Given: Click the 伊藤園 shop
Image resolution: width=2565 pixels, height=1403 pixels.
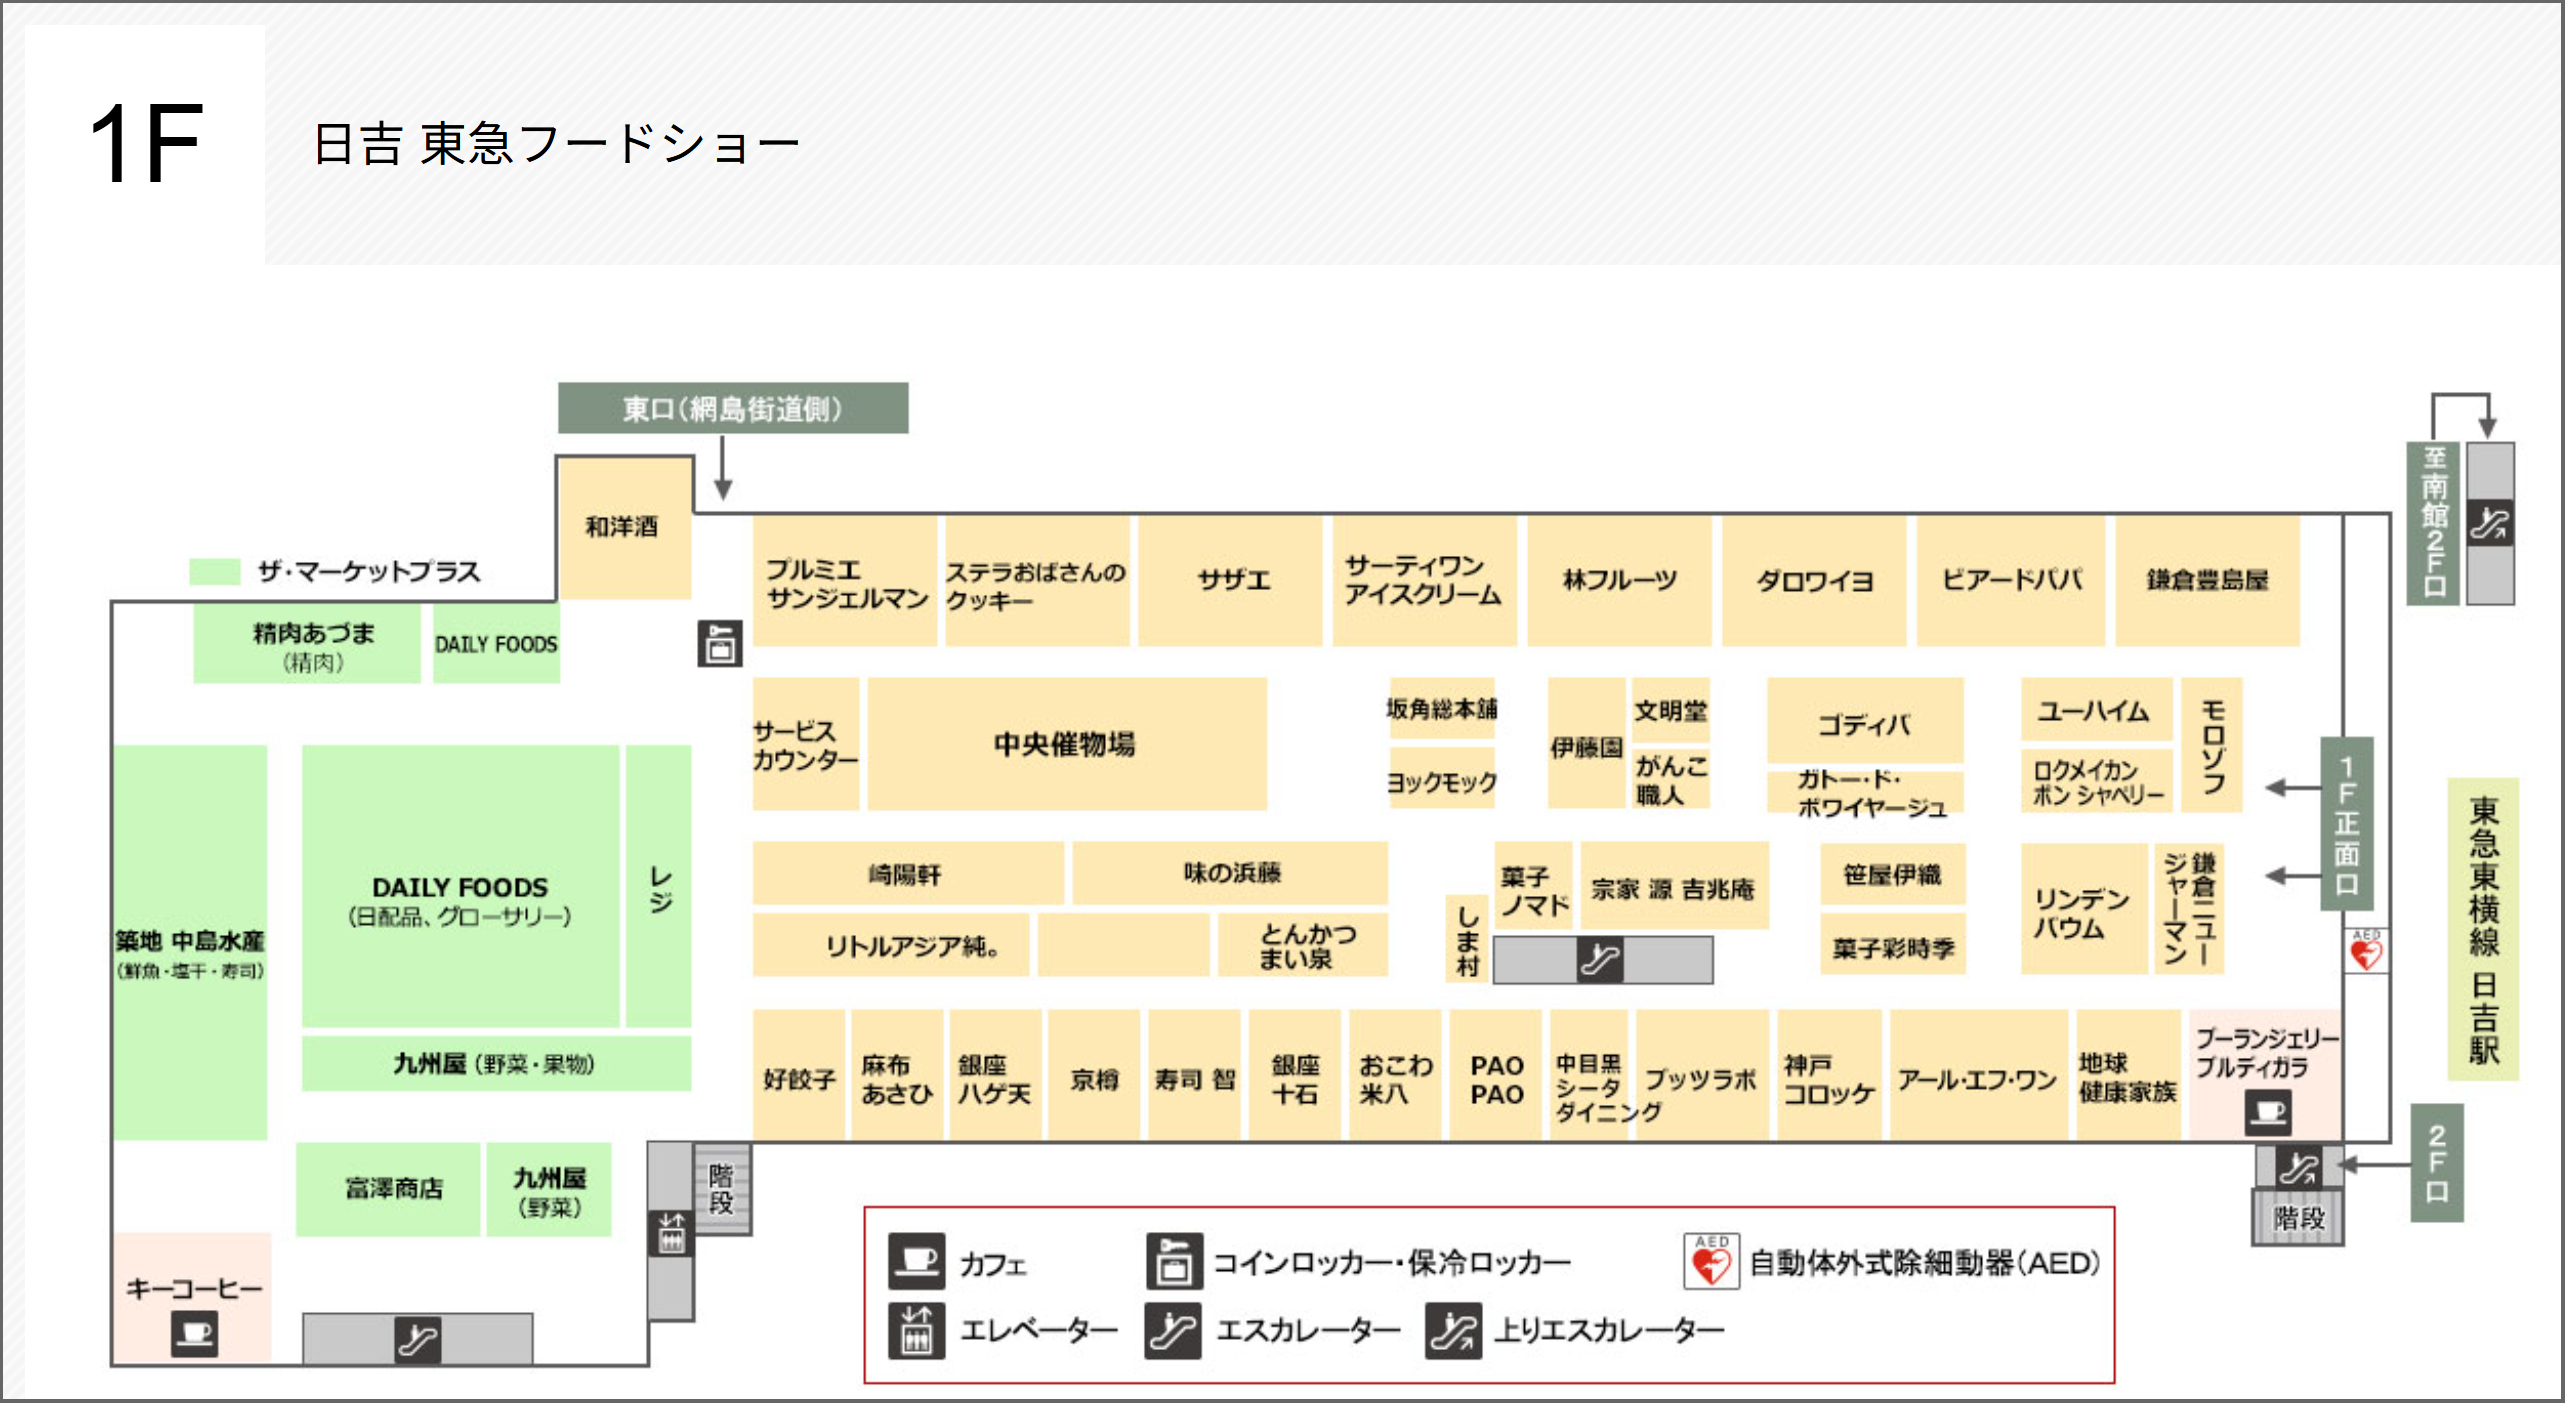Looking at the screenshot, I should tap(1586, 743).
